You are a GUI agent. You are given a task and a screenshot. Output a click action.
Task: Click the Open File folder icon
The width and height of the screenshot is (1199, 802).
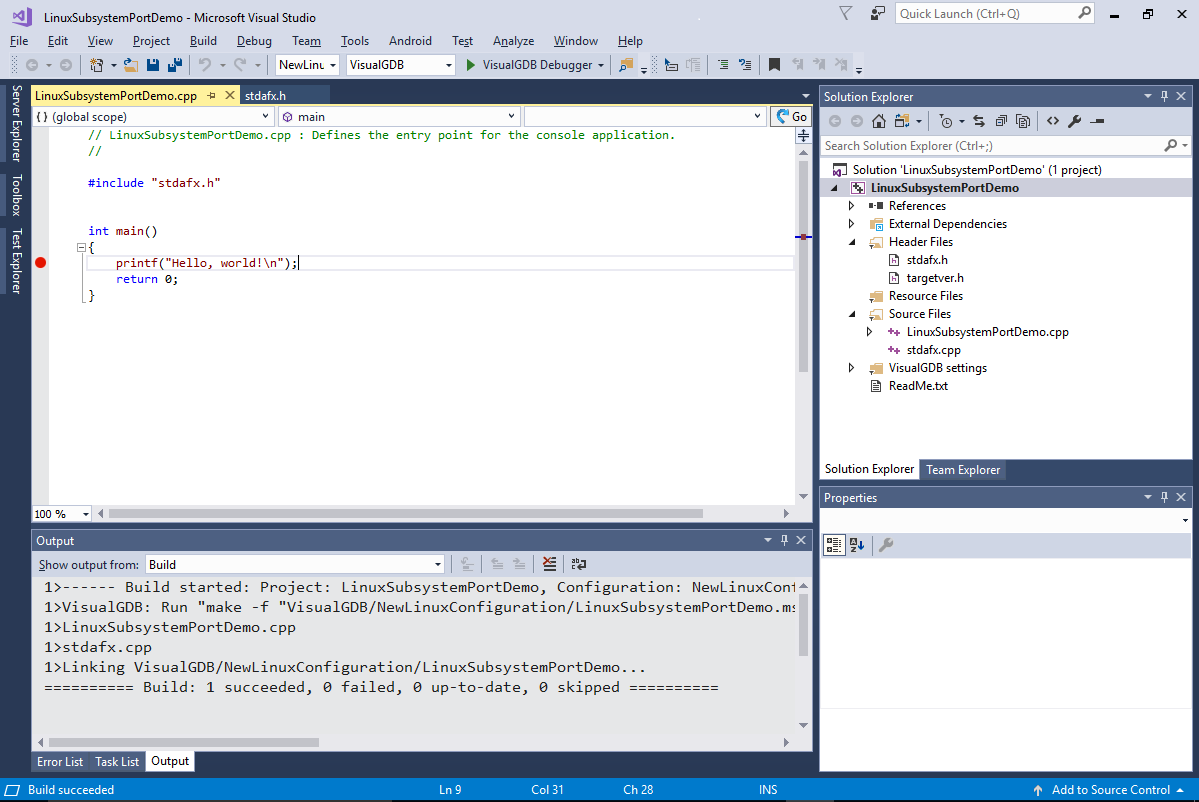point(132,65)
